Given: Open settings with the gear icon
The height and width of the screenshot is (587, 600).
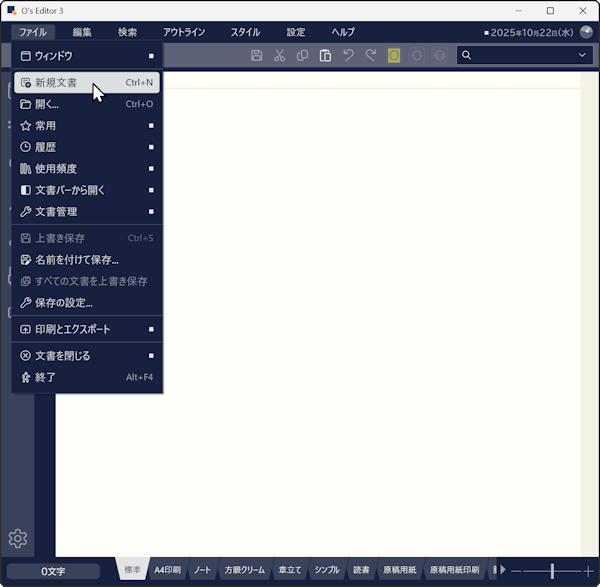Looking at the screenshot, I should (x=17, y=539).
